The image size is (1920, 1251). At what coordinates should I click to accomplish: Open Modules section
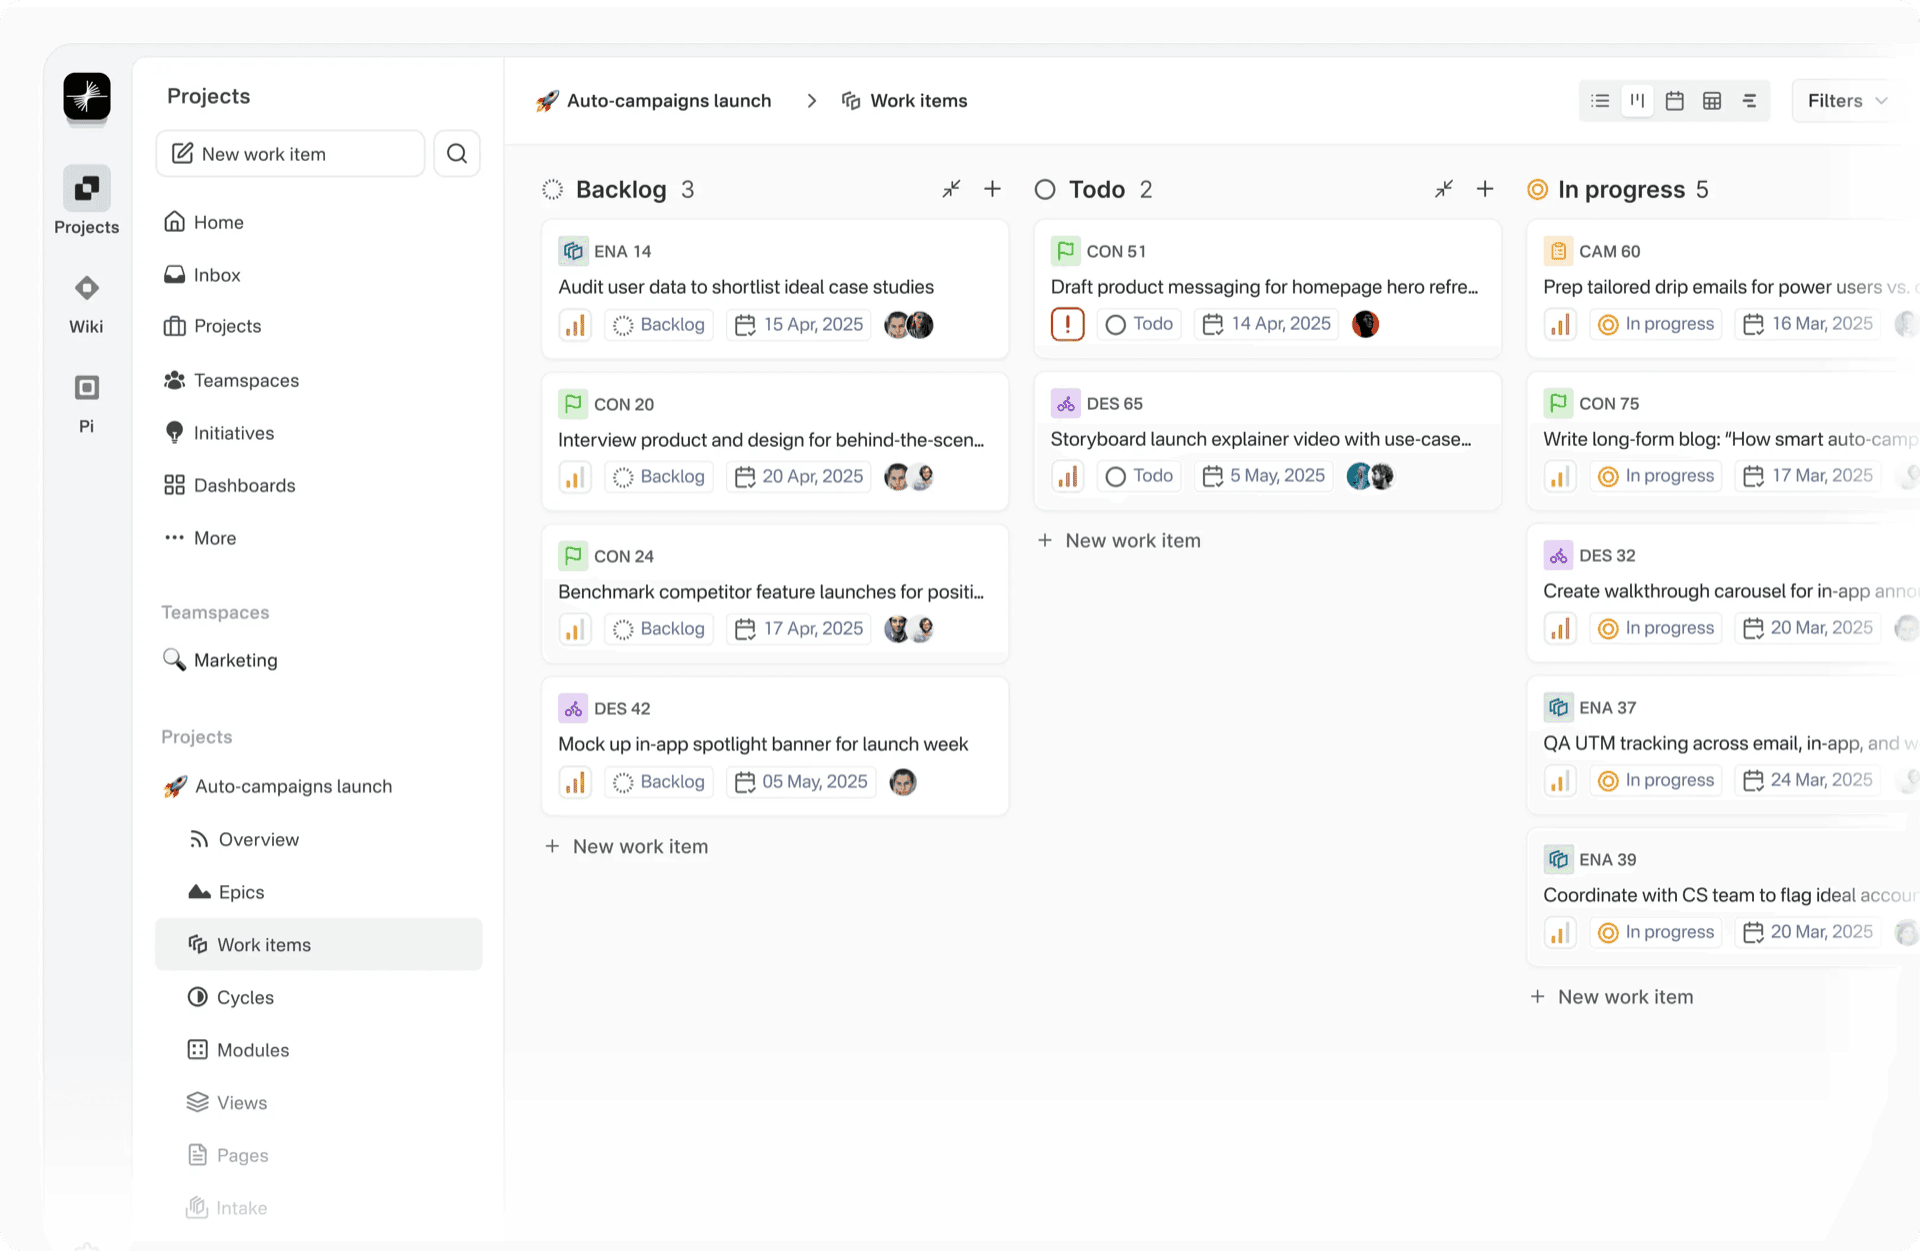pos(238,1050)
